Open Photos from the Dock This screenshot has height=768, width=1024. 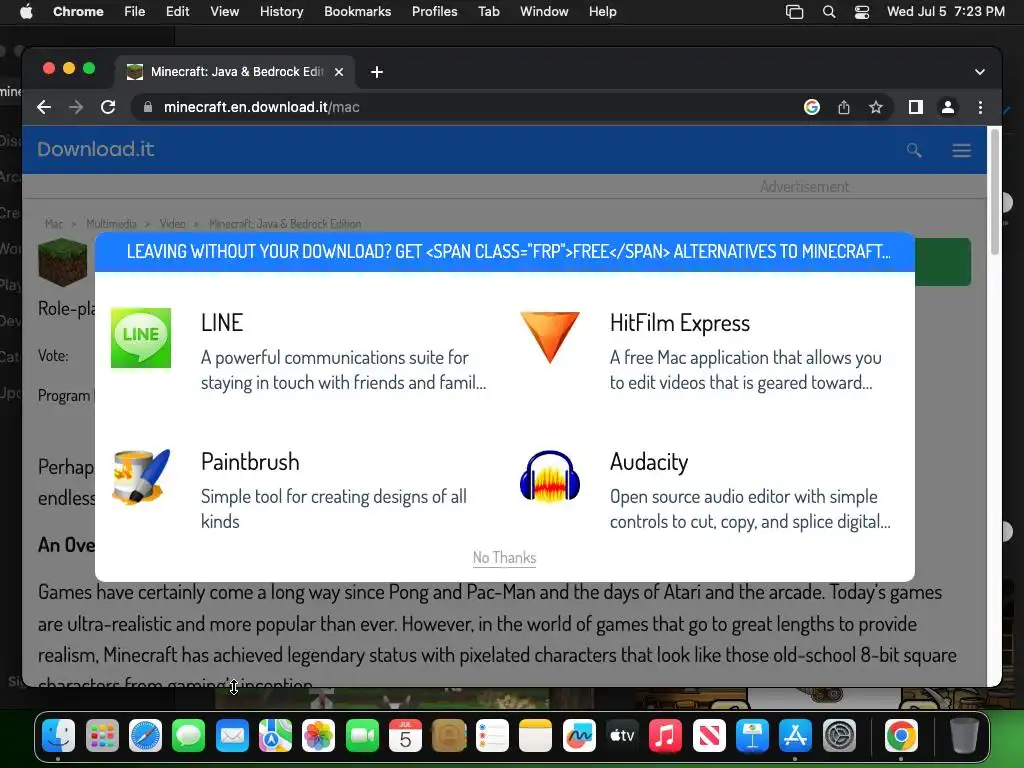(x=319, y=736)
